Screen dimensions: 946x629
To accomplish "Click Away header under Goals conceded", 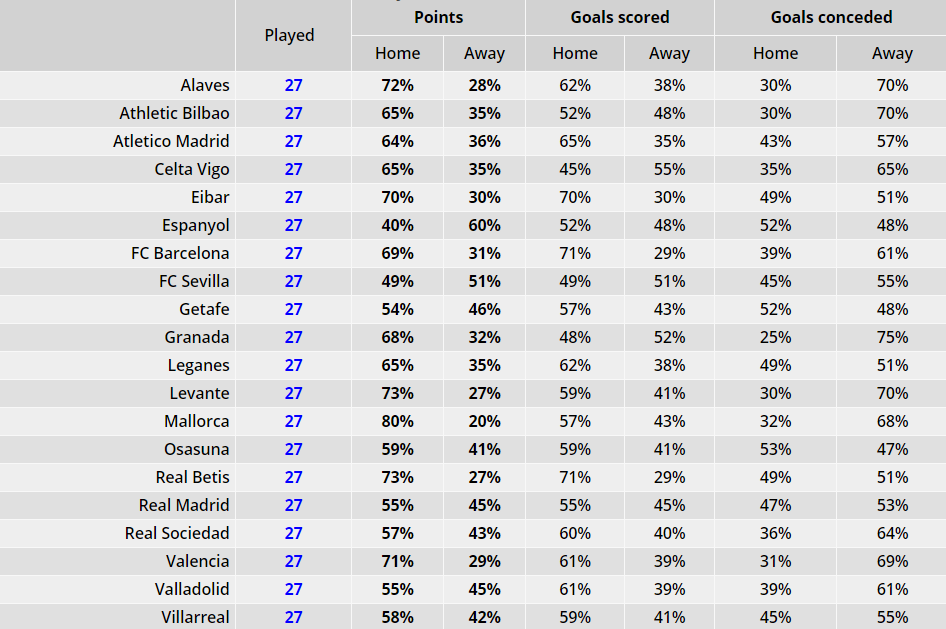I will click(892, 53).
